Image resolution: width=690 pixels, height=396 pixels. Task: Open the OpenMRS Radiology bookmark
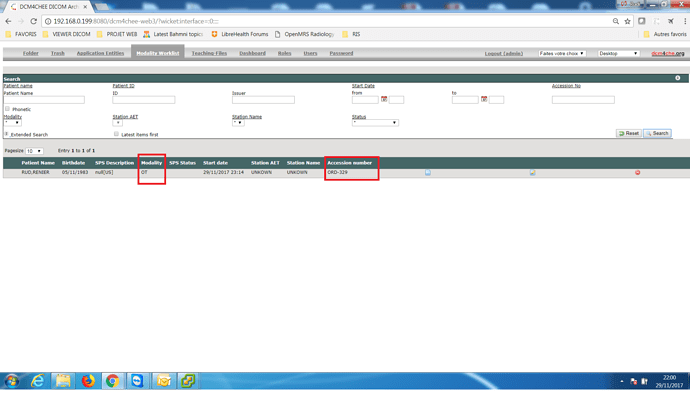[304, 34]
